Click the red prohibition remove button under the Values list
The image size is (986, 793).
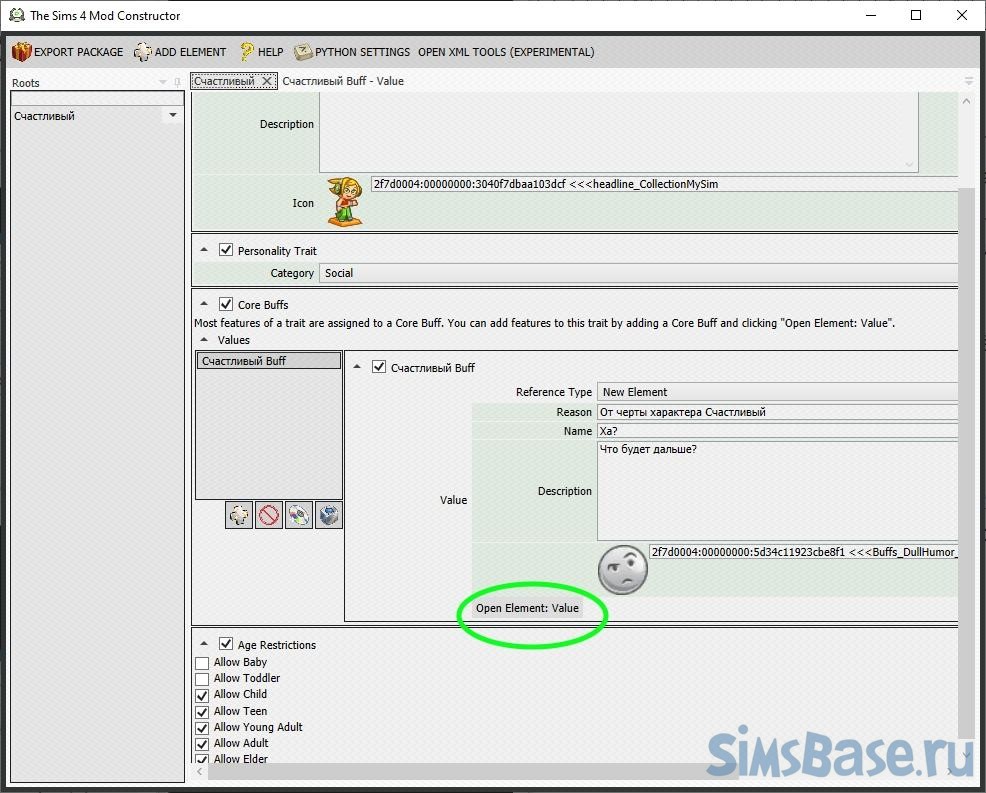click(x=269, y=516)
